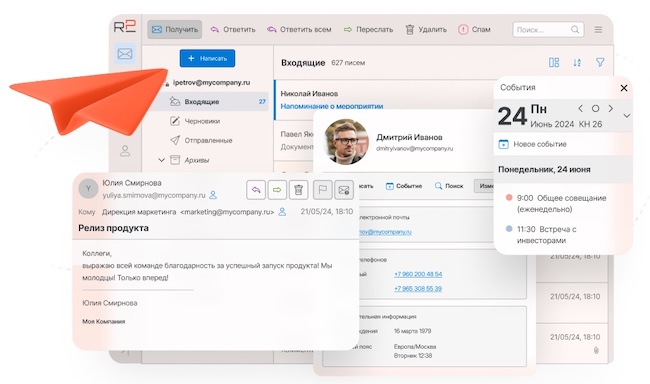Open the contacts sidebar icon
The height and width of the screenshot is (384, 650).
(x=125, y=151)
